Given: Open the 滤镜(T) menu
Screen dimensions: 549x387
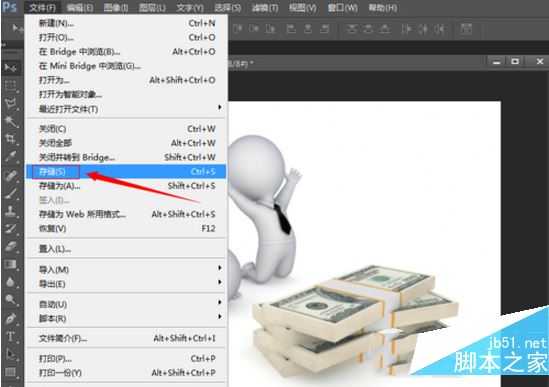Looking at the screenshot, I should click(265, 7).
